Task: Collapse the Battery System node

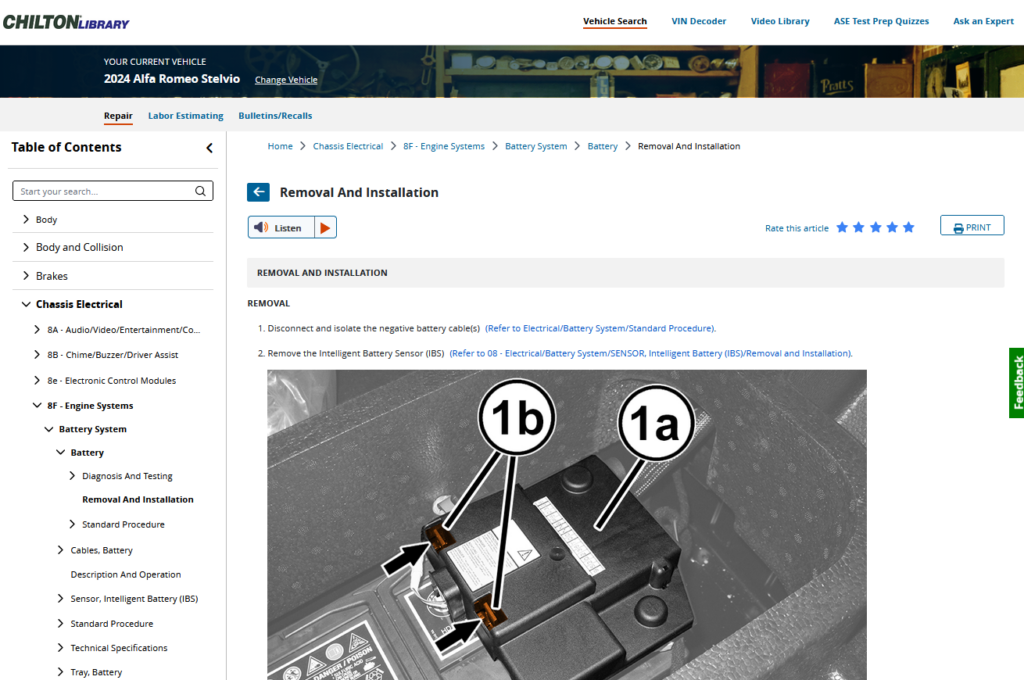Action: pos(49,429)
